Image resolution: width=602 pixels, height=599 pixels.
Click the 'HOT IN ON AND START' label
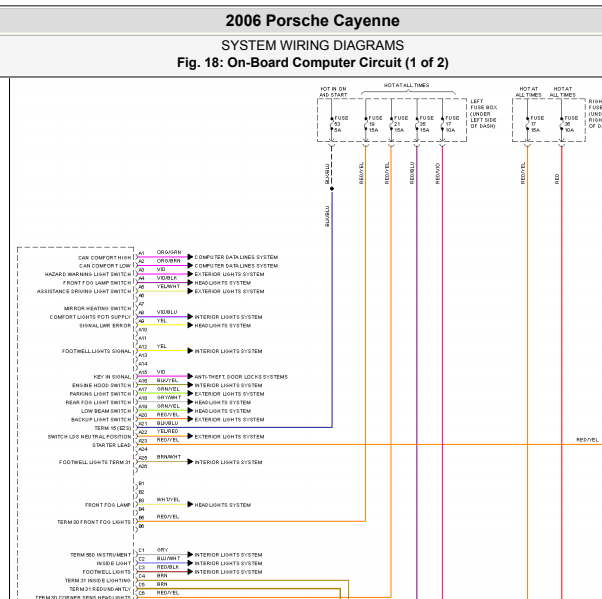(333, 92)
